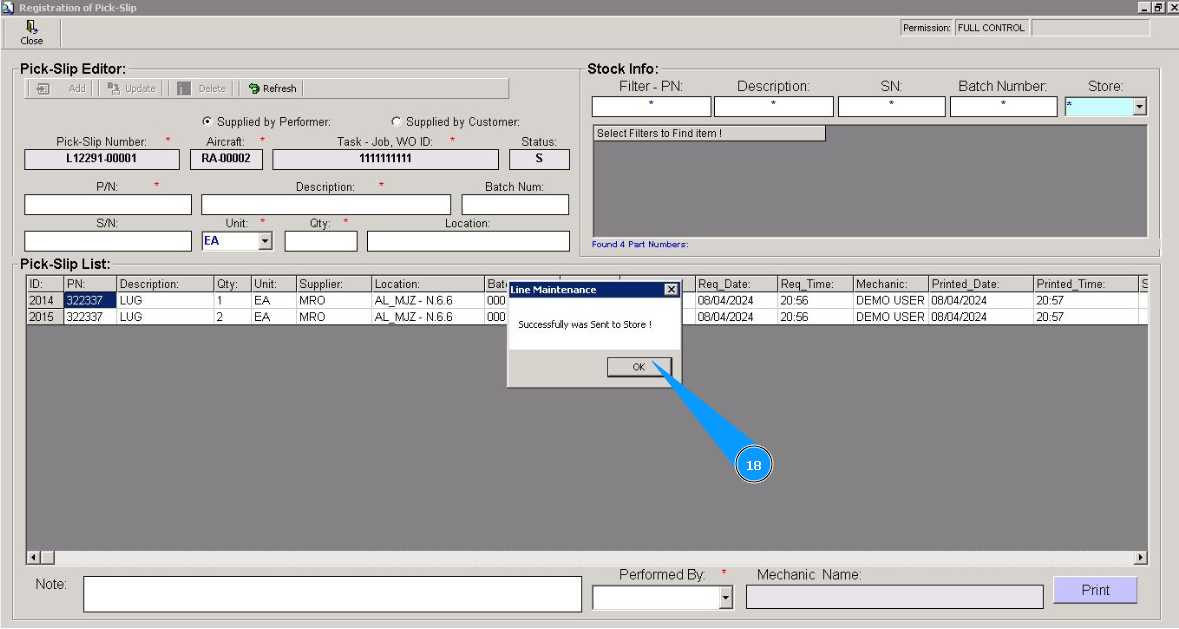The height and width of the screenshot is (629, 1179).
Task: Close the Line Maintenance dialog with X
Action: 671,289
